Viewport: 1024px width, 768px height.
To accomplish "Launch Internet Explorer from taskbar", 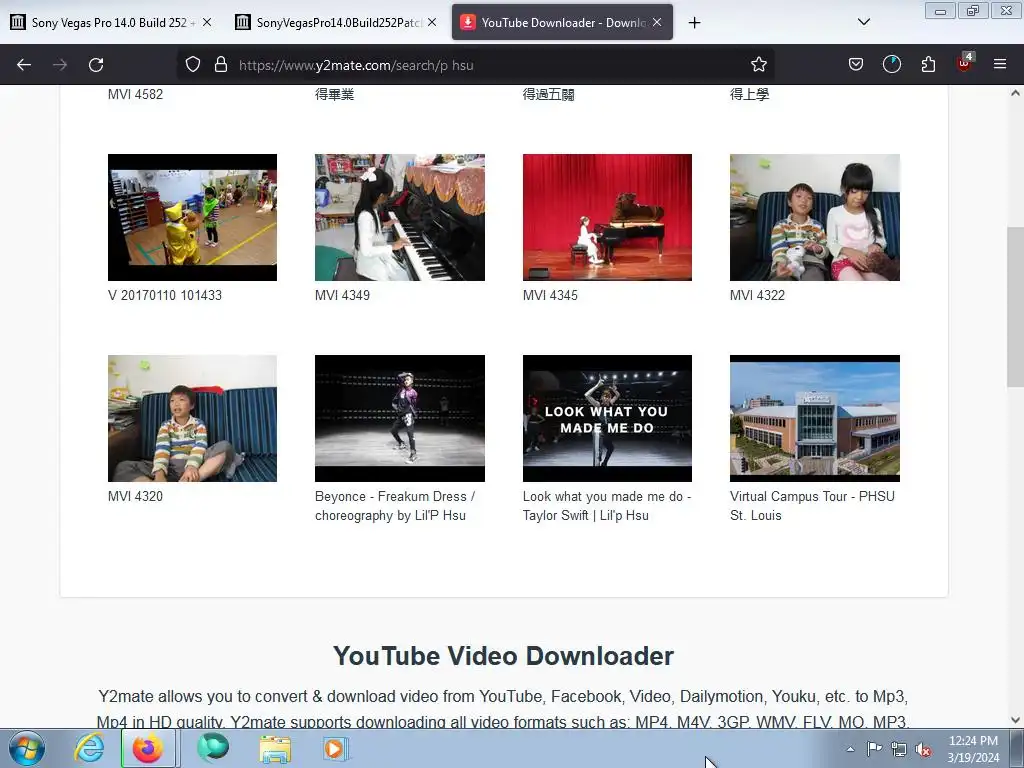I will click(x=89, y=748).
